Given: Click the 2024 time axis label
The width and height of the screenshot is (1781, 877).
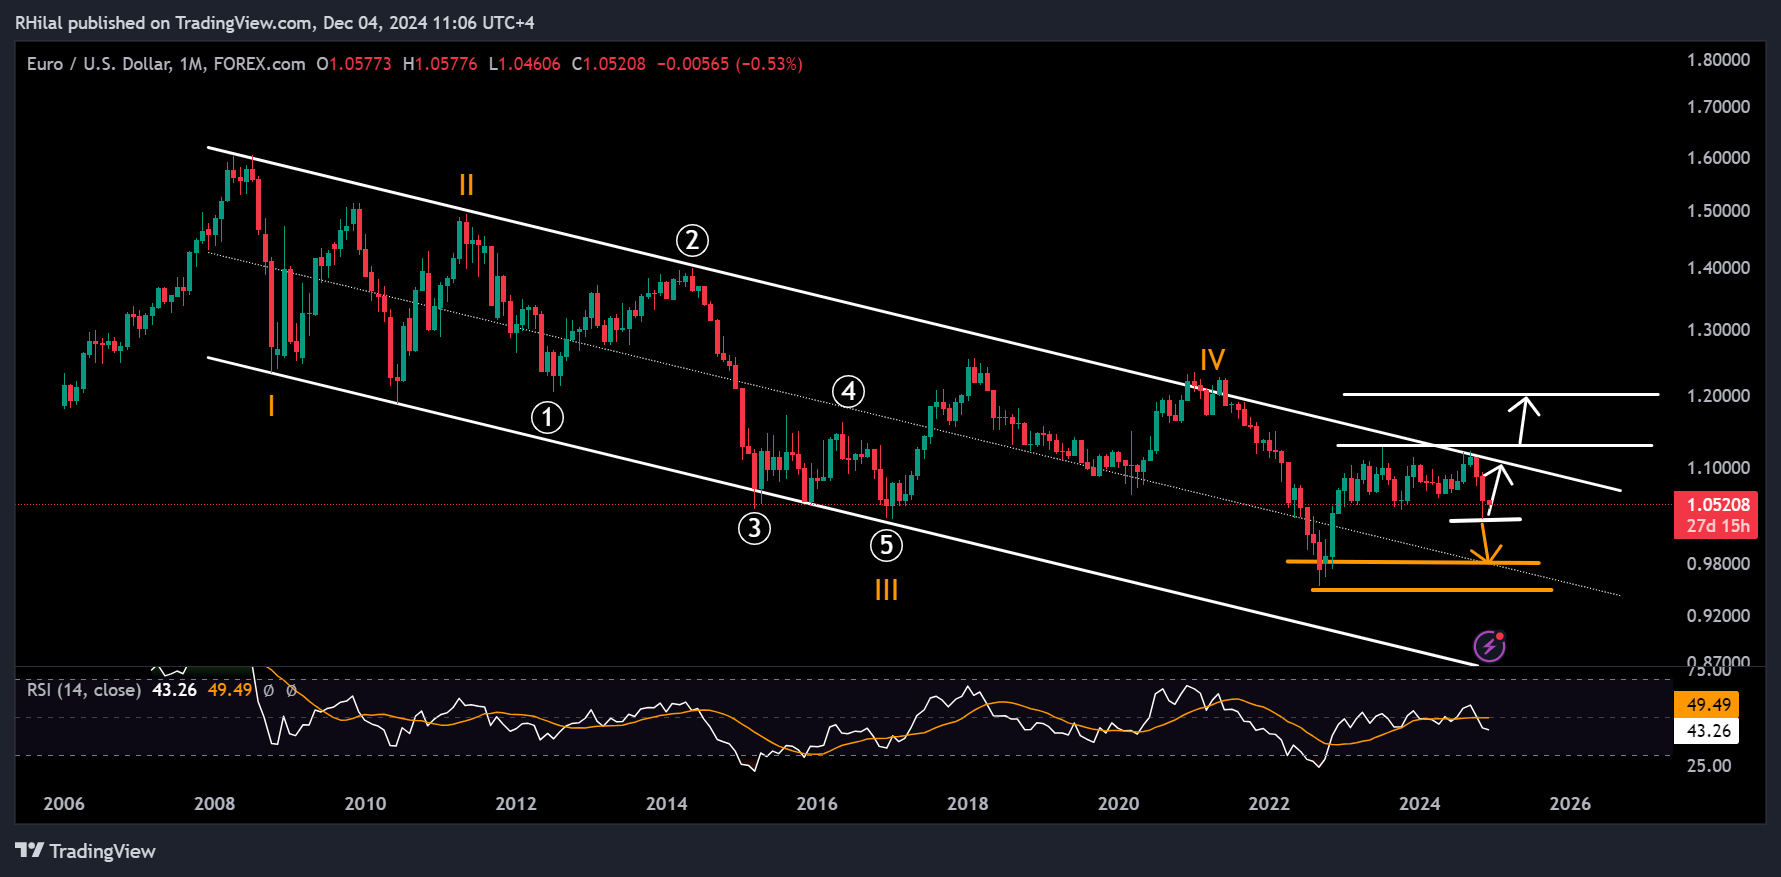Looking at the screenshot, I should pyautogui.click(x=1420, y=804).
